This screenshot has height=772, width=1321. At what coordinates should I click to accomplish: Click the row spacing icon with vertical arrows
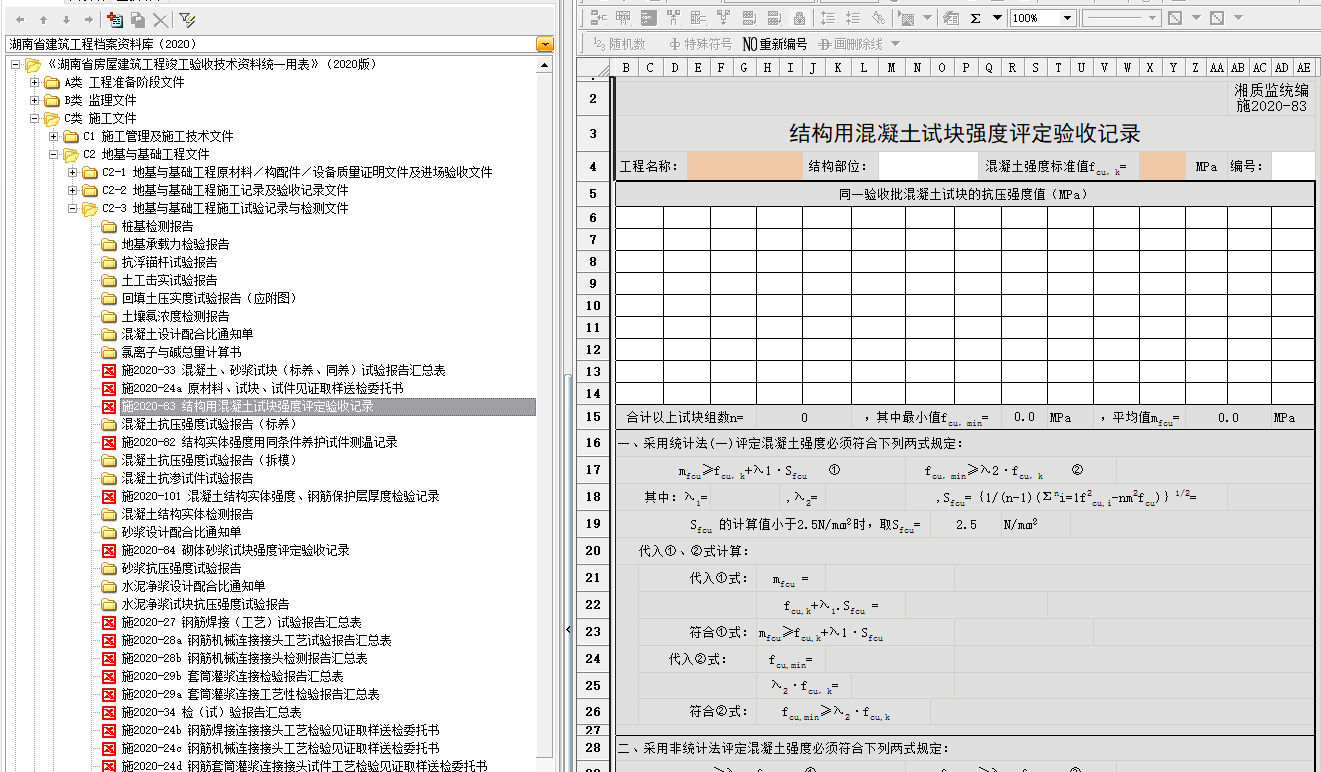827,18
